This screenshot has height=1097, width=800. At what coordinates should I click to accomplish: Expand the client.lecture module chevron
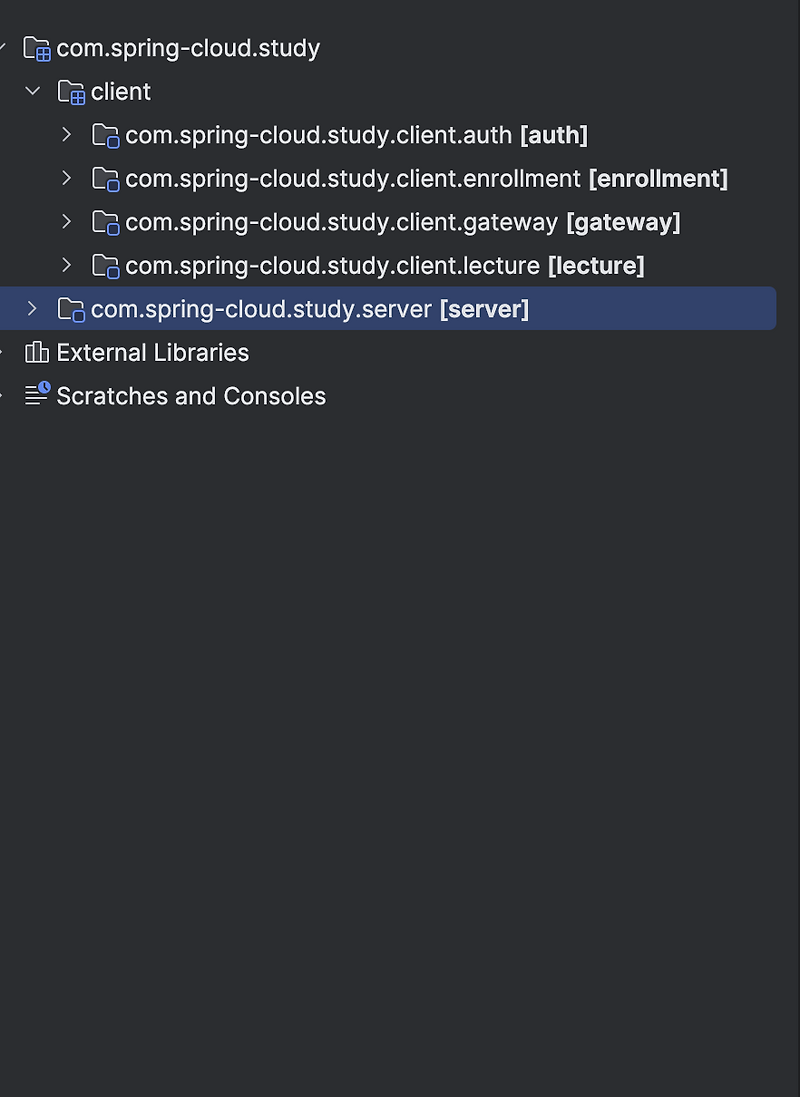tap(67, 265)
